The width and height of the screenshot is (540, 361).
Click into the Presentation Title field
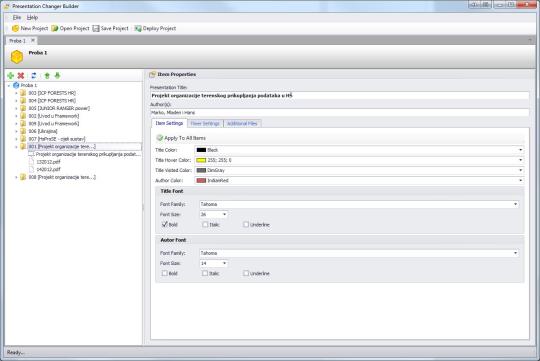pos(340,95)
